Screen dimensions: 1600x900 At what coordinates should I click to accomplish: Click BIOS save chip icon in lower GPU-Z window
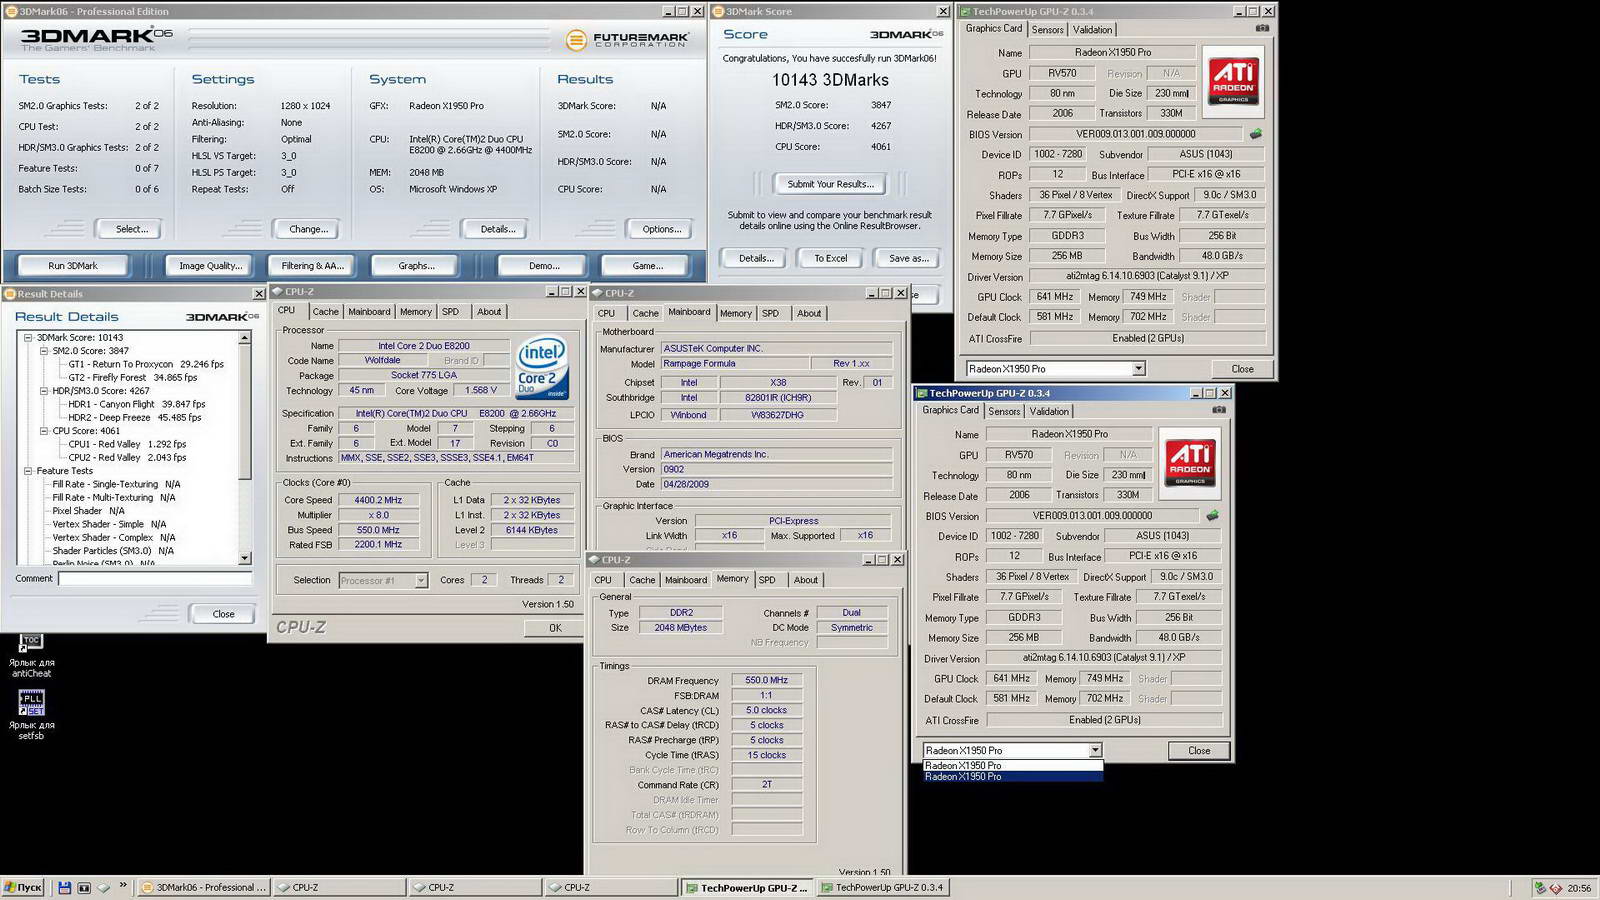(x=1213, y=515)
